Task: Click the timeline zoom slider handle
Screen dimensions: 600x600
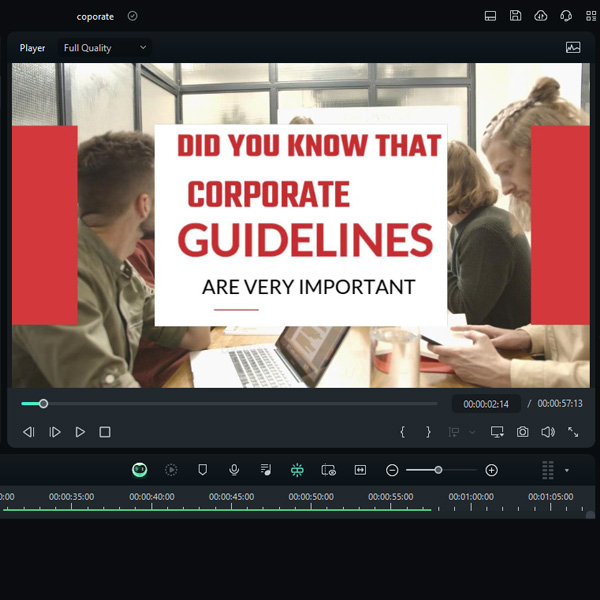Action: point(438,470)
